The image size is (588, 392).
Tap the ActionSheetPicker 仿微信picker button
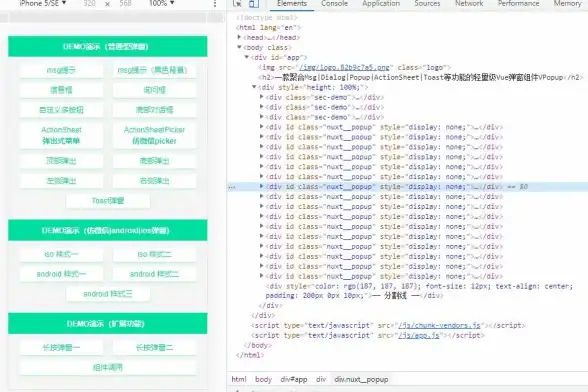coord(154,135)
